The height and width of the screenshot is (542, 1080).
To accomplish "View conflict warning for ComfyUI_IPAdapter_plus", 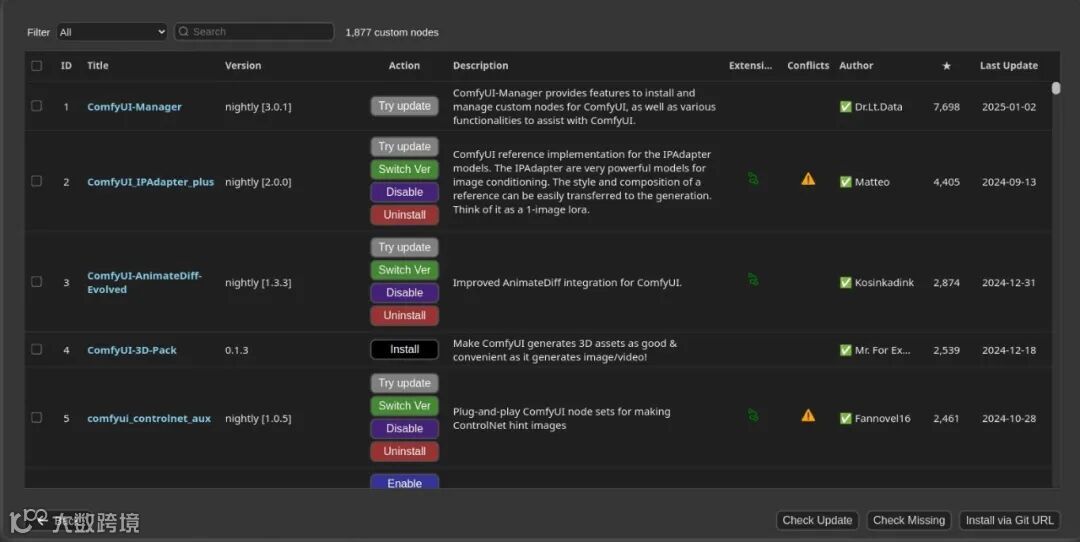I will click(808, 179).
